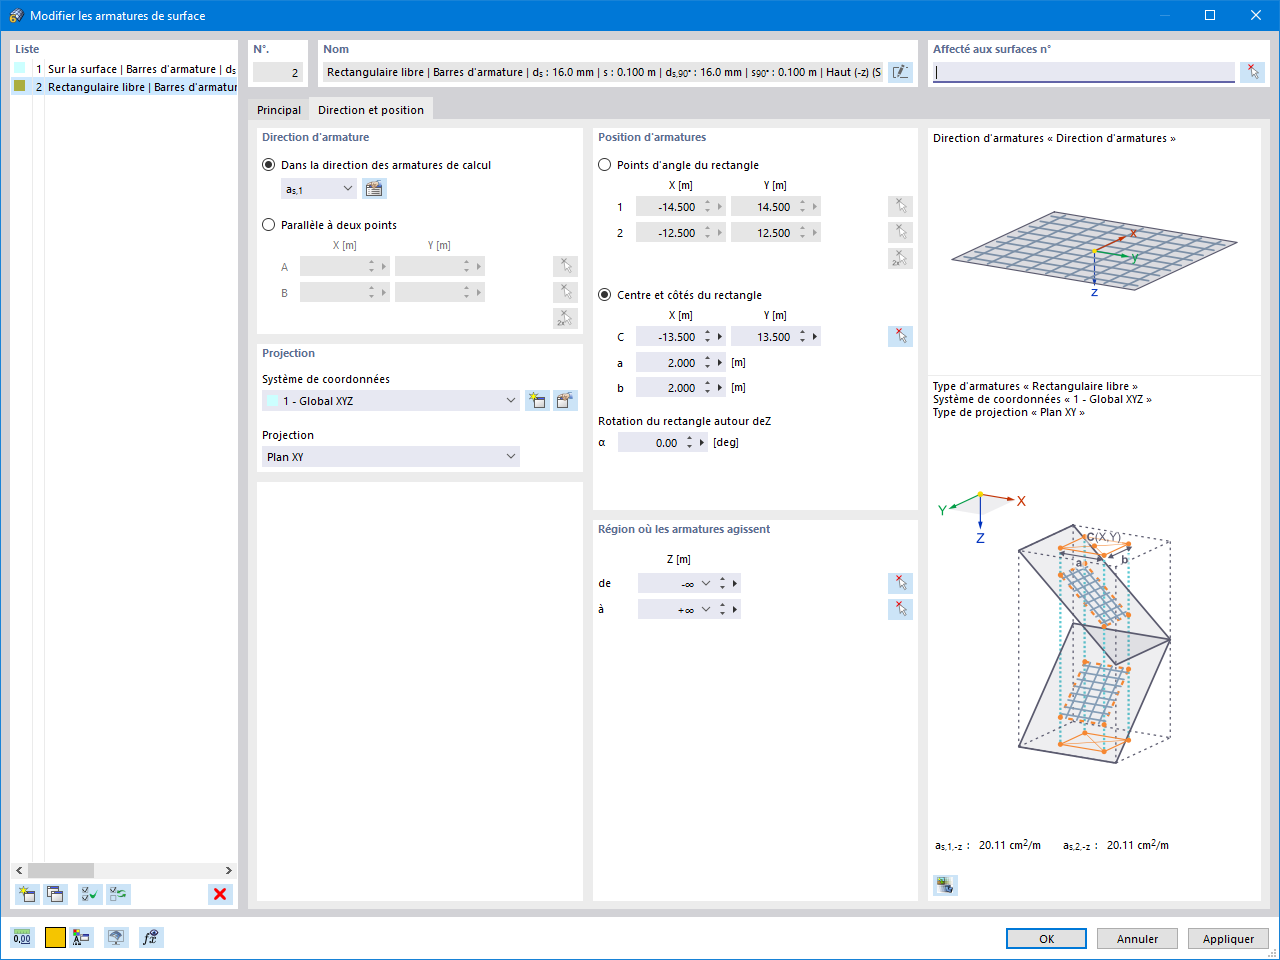Click the Annuler button

1137,939
